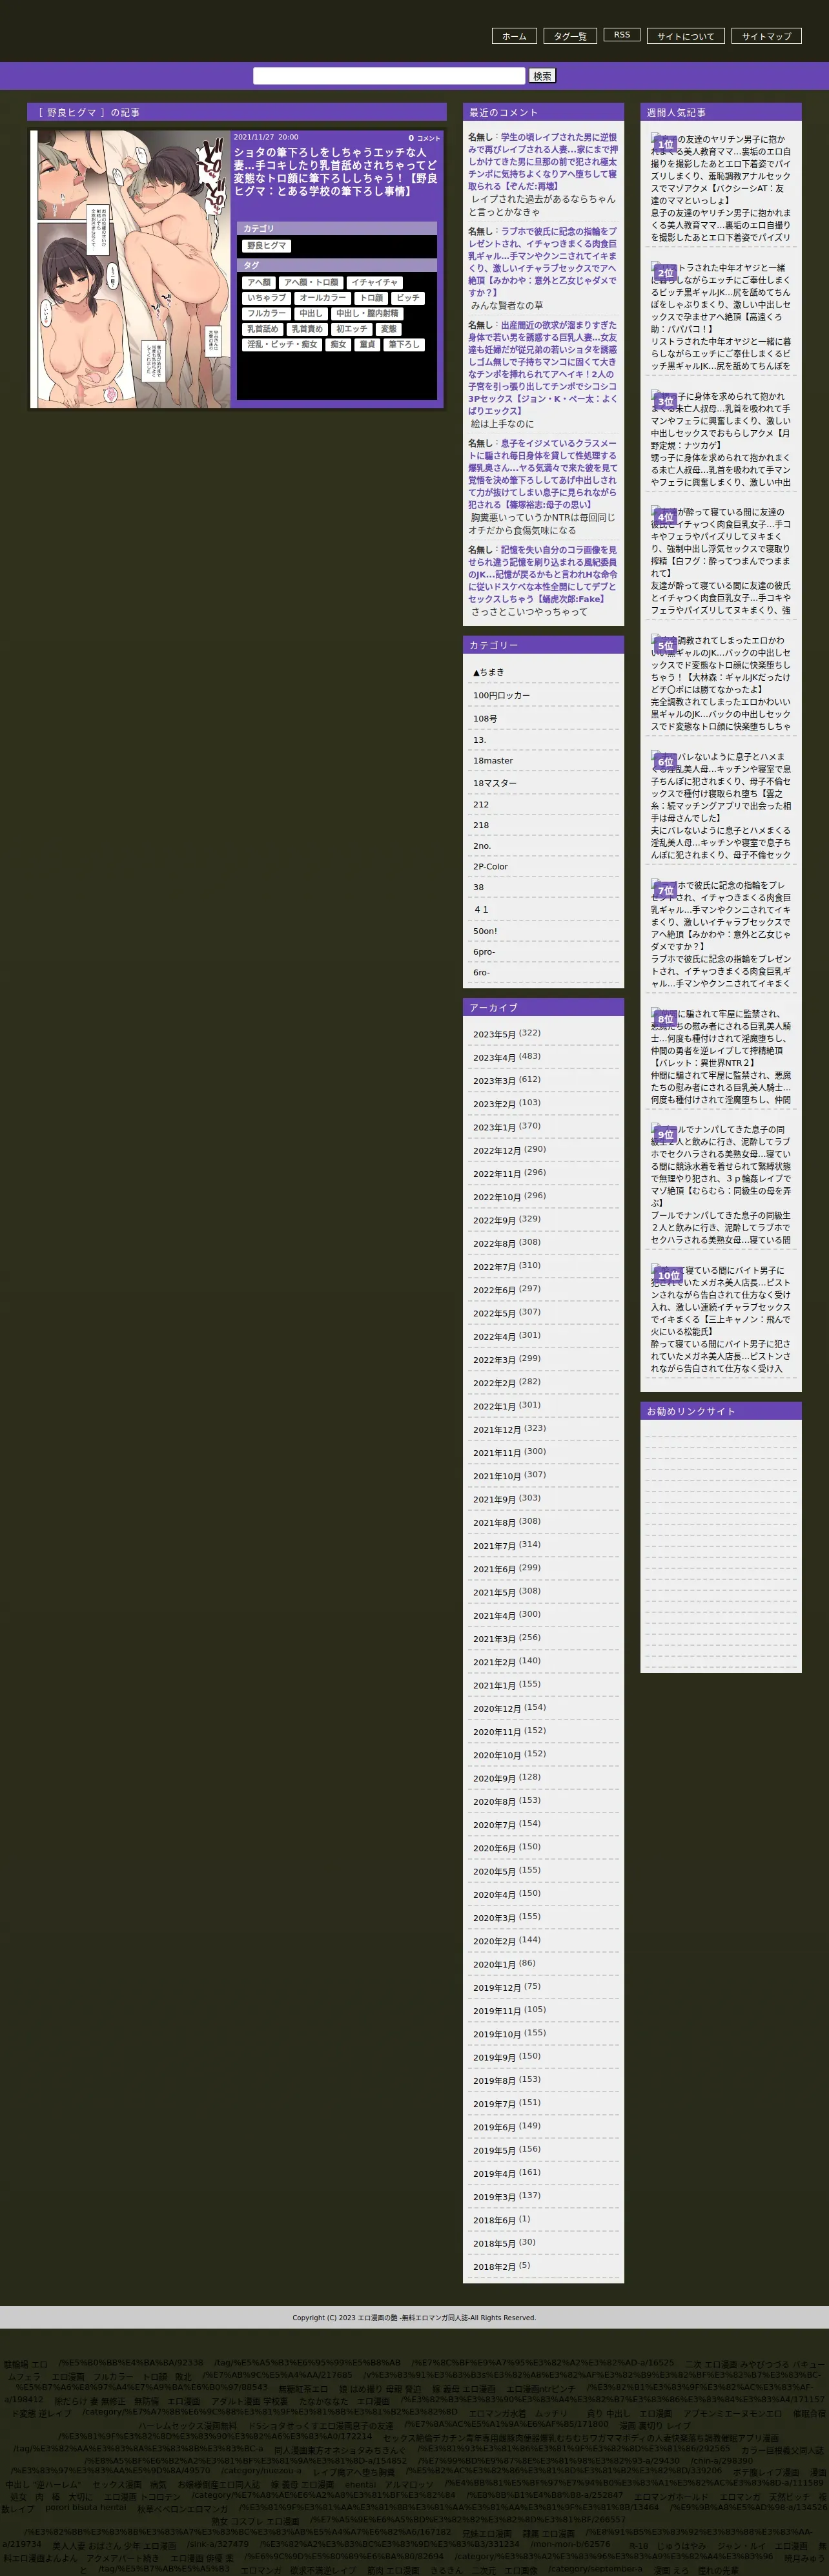Select the オールカラー tag
The height and width of the screenshot is (2576, 829).
tap(323, 298)
